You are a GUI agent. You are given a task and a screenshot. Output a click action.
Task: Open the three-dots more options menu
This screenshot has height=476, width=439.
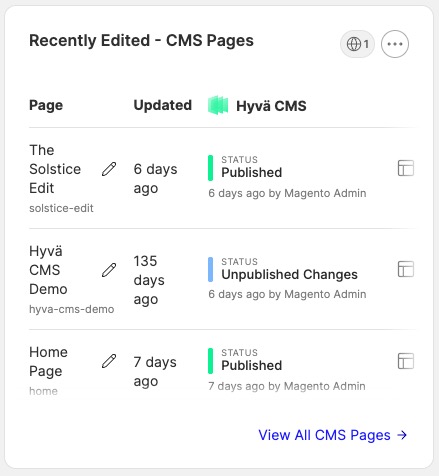(x=395, y=44)
